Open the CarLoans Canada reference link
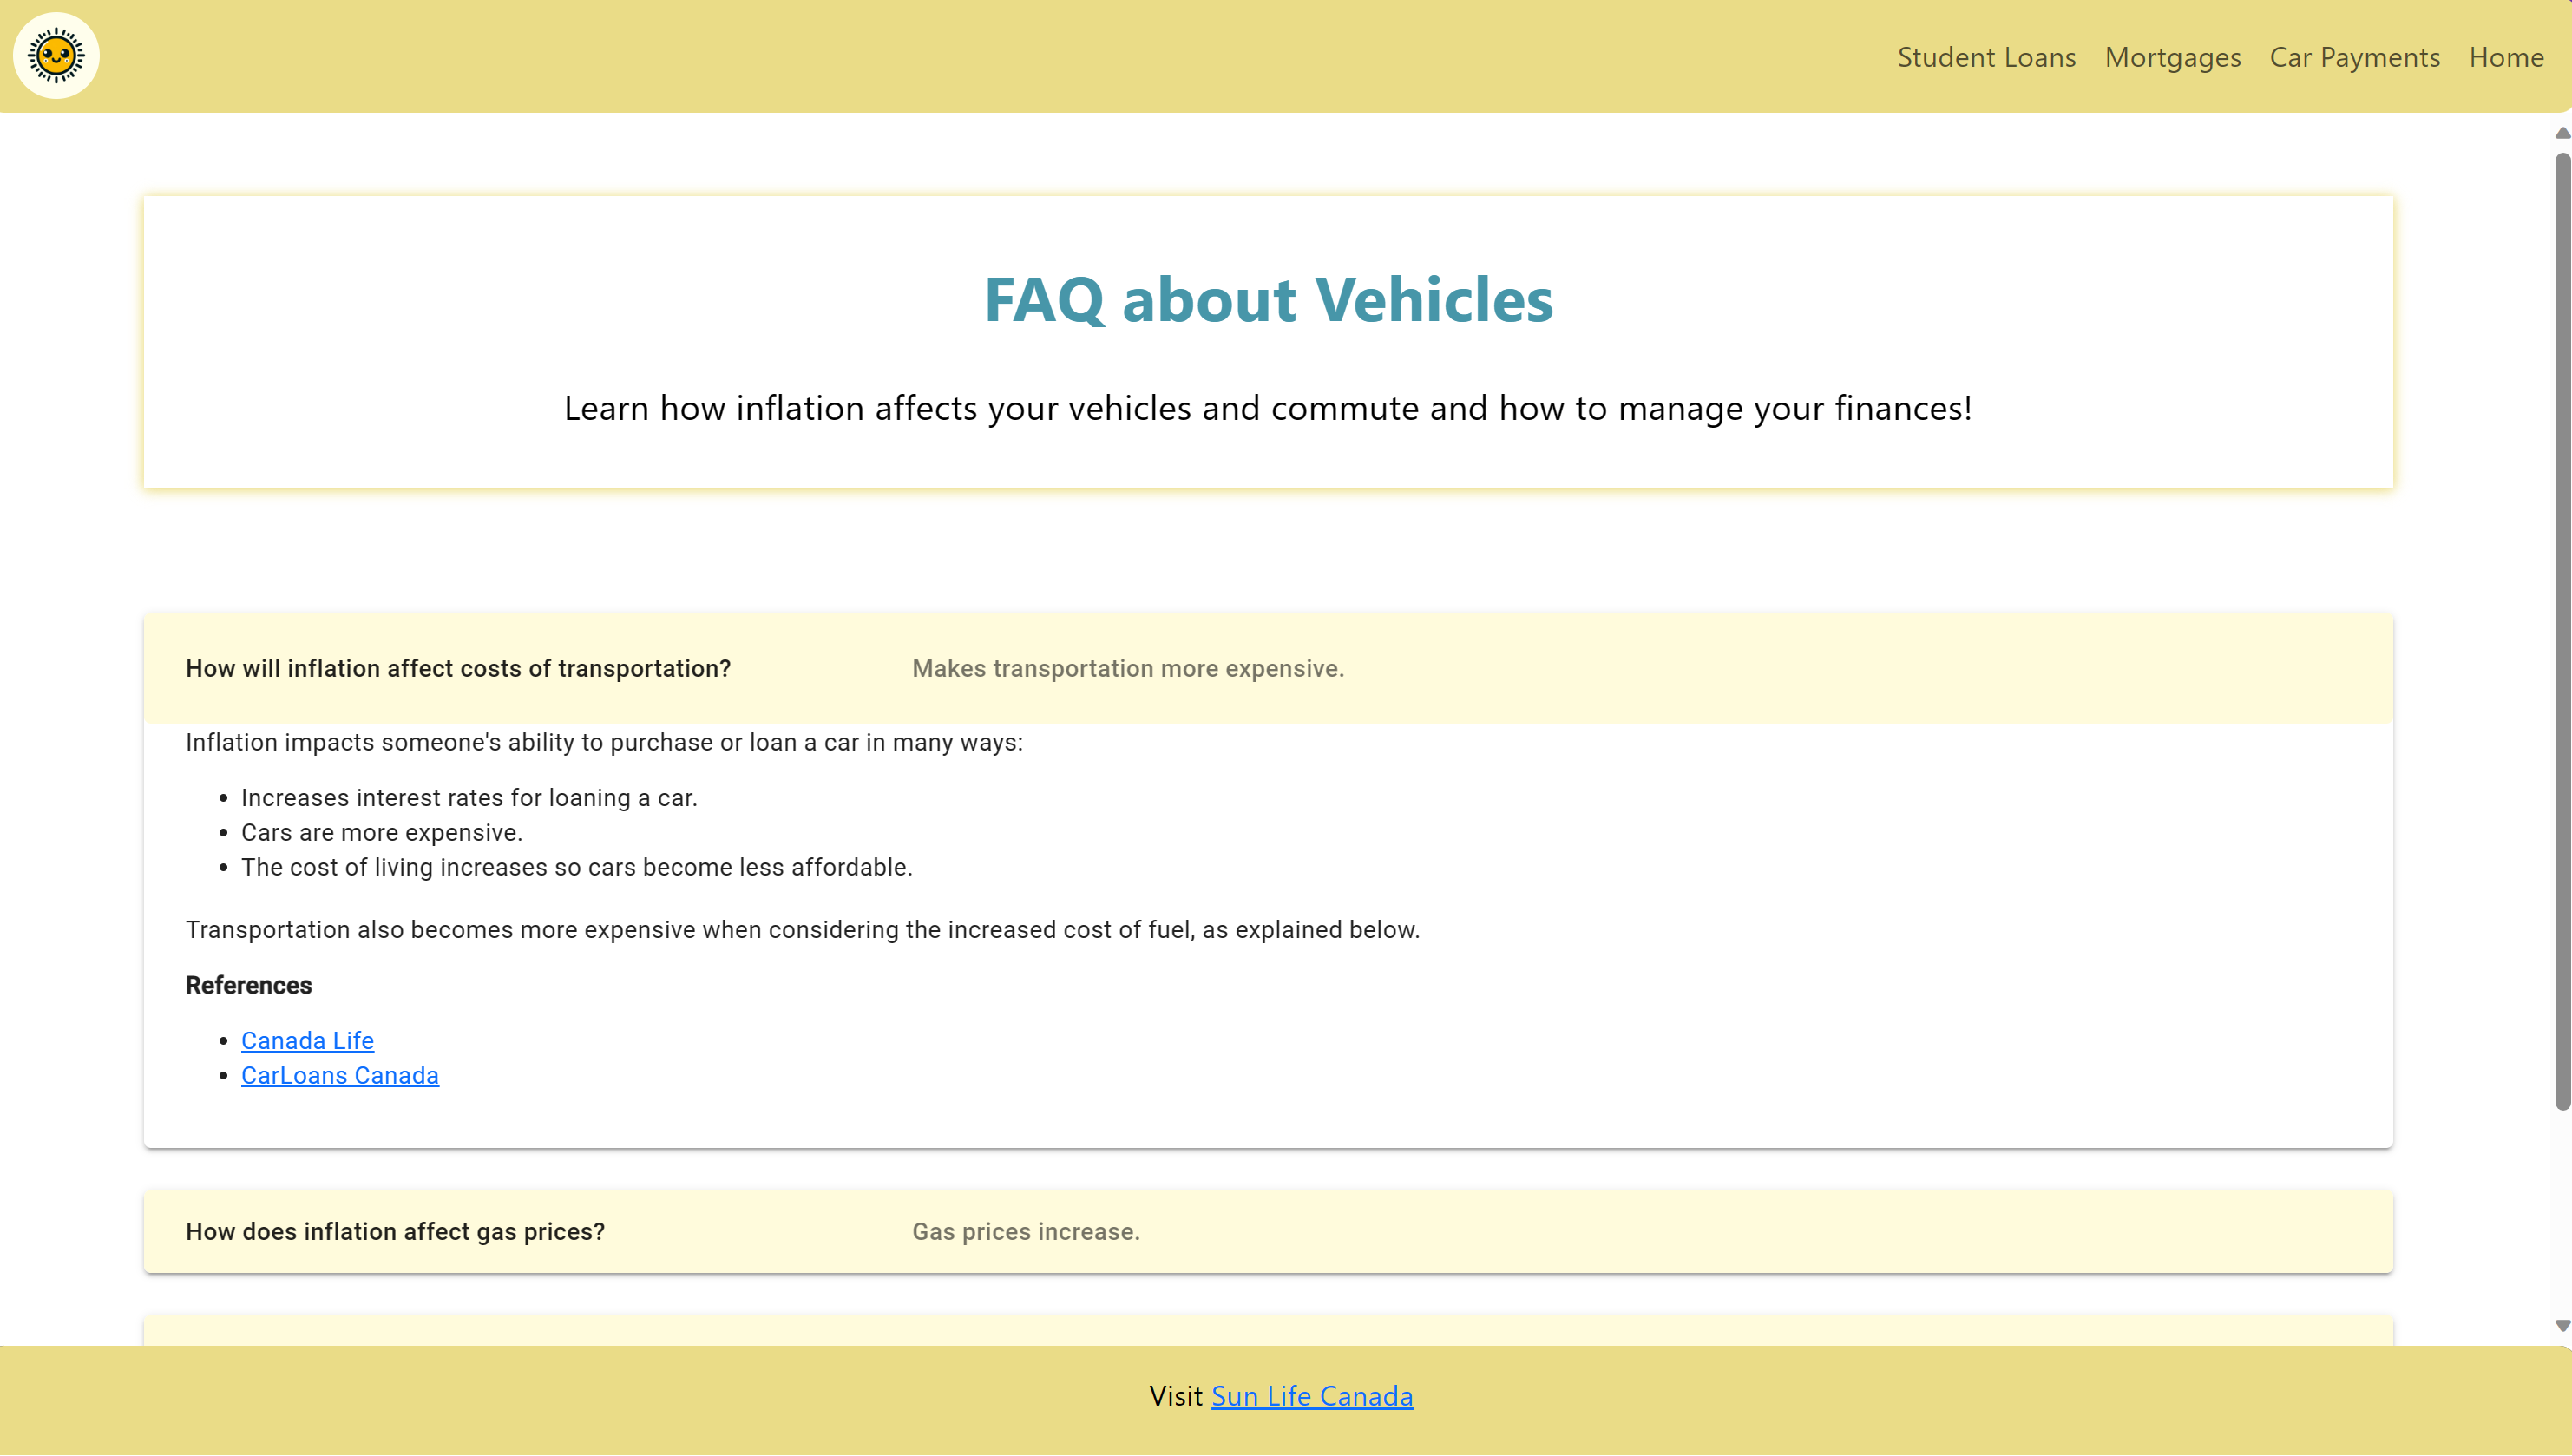Image resolution: width=2572 pixels, height=1456 pixels. pos(339,1075)
